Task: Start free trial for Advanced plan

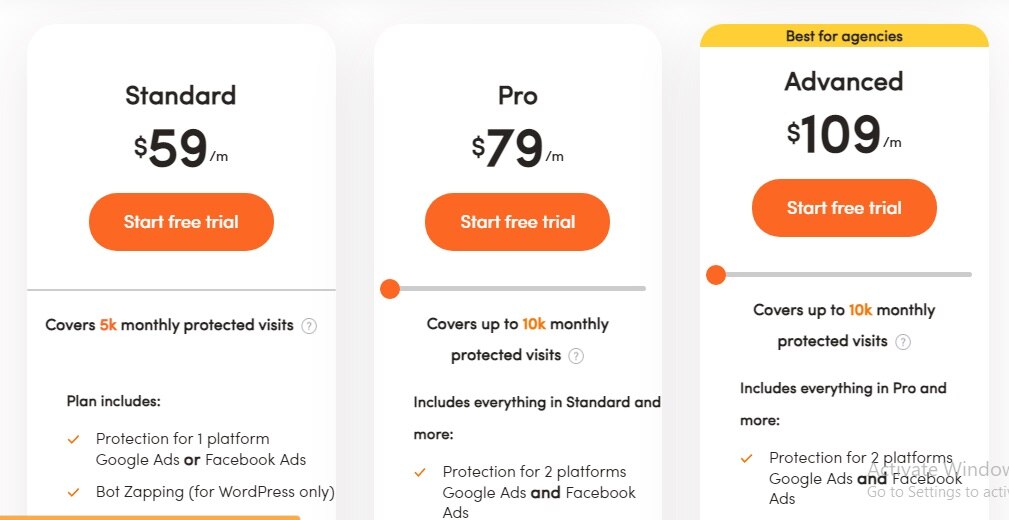Action: click(x=844, y=208)
